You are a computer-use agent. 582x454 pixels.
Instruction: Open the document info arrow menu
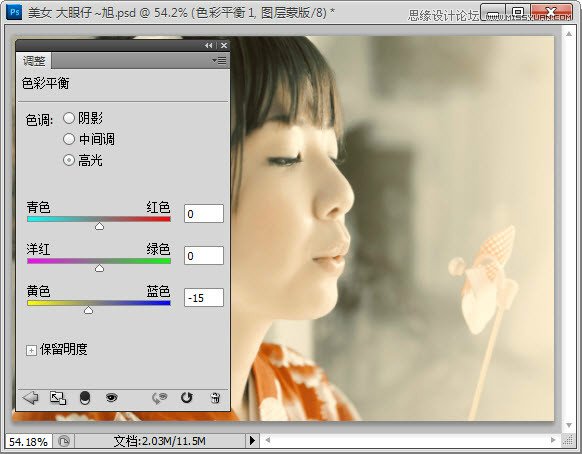(252, 441)
